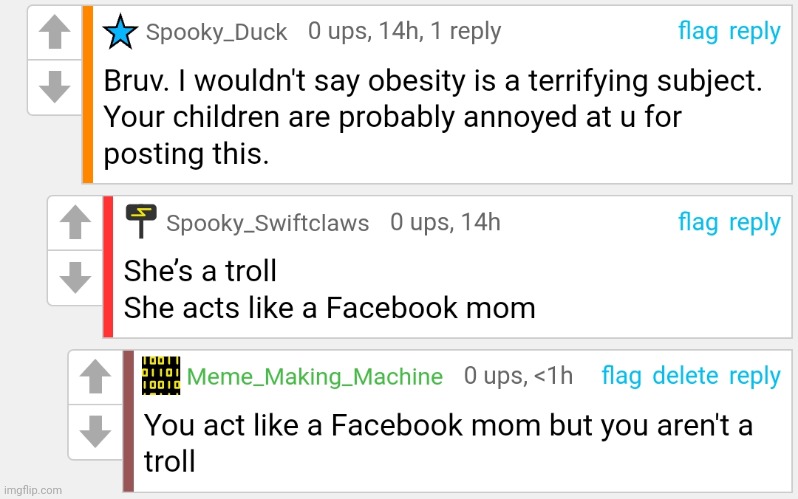
Task: Delete Meme_Making_Machine's comment
Action: 685,376
